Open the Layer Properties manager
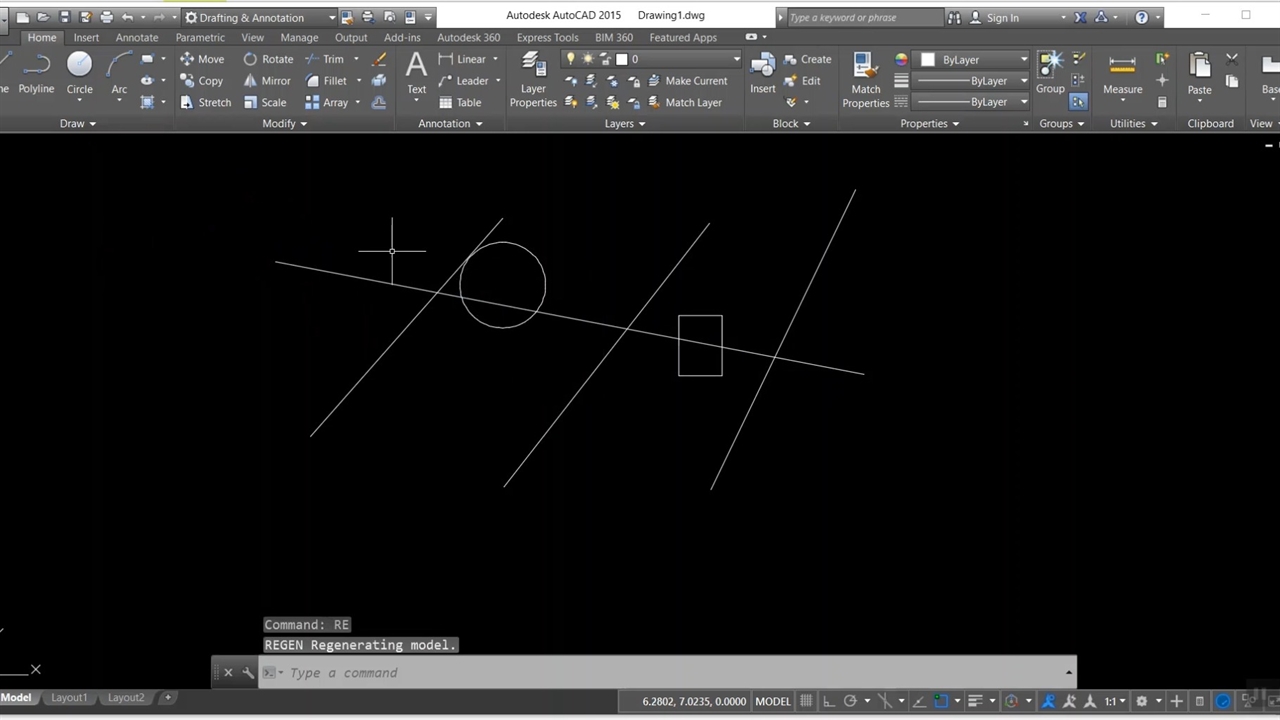This screenshot has width=1280, height=720. pyautogui.click(x=533, y=78)
